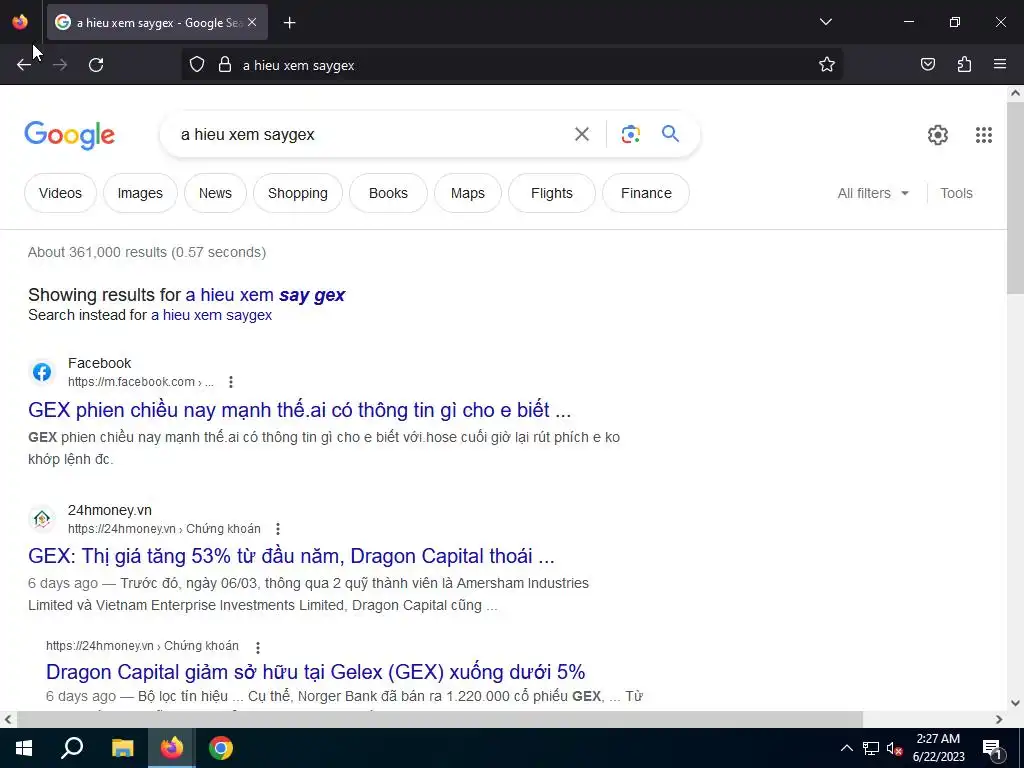
Task: Select the Finance filter
Action: coord(646,193)
